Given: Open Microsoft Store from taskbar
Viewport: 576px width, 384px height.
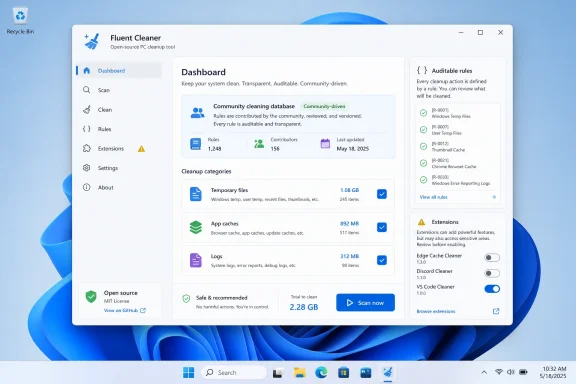Looking at the screenshot, I should (343, 373).
